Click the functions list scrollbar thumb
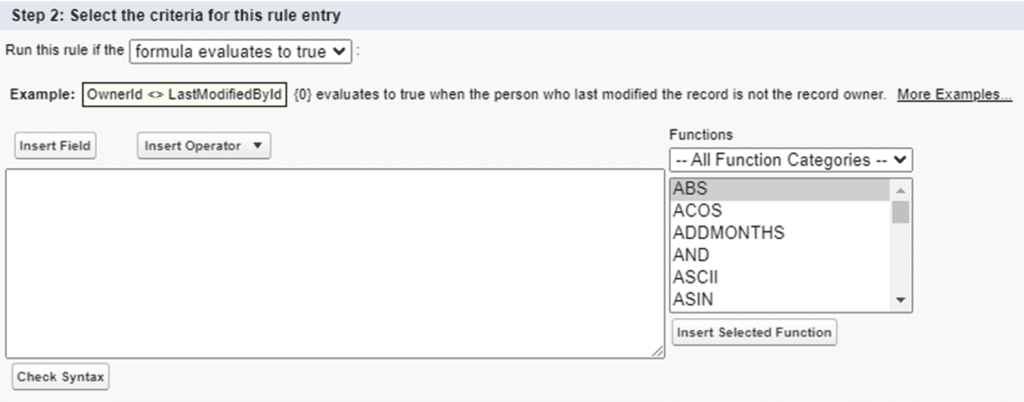This screenshot has height=402, width=1024. [x=900, y=211]
